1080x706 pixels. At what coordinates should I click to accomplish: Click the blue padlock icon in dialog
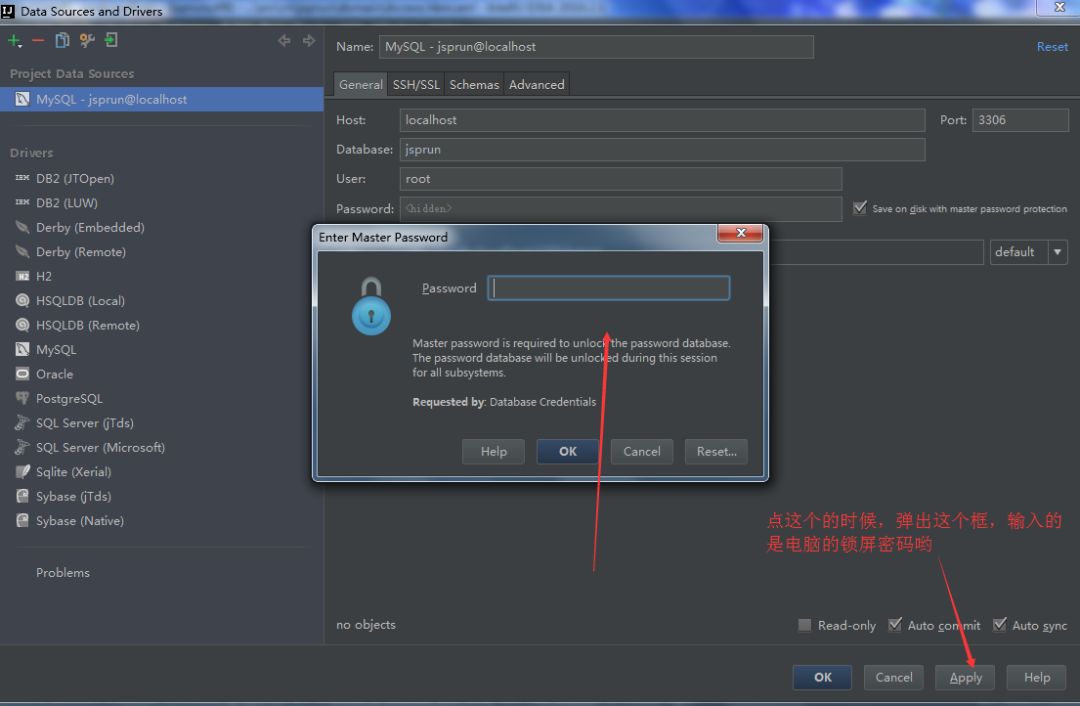coord(371,307)
